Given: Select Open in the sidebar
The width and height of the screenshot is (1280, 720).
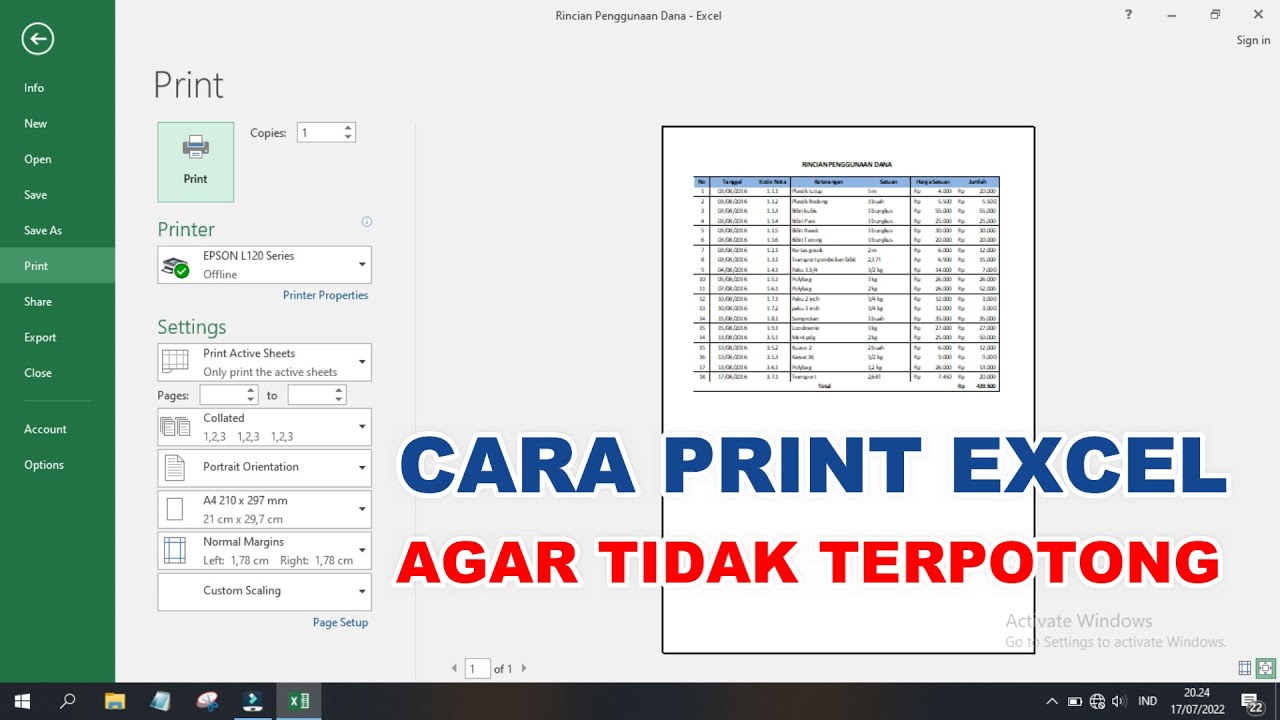Looking at the screenshot, I should click(x=37, y=159).
